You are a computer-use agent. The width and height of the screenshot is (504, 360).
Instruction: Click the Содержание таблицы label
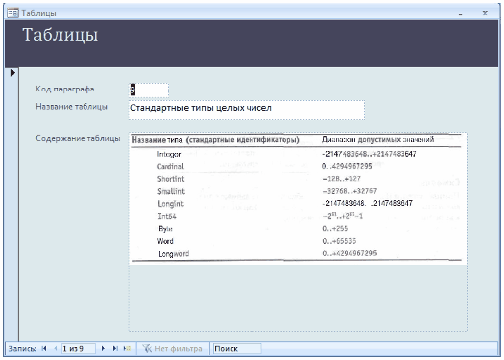tap(78, 138)
